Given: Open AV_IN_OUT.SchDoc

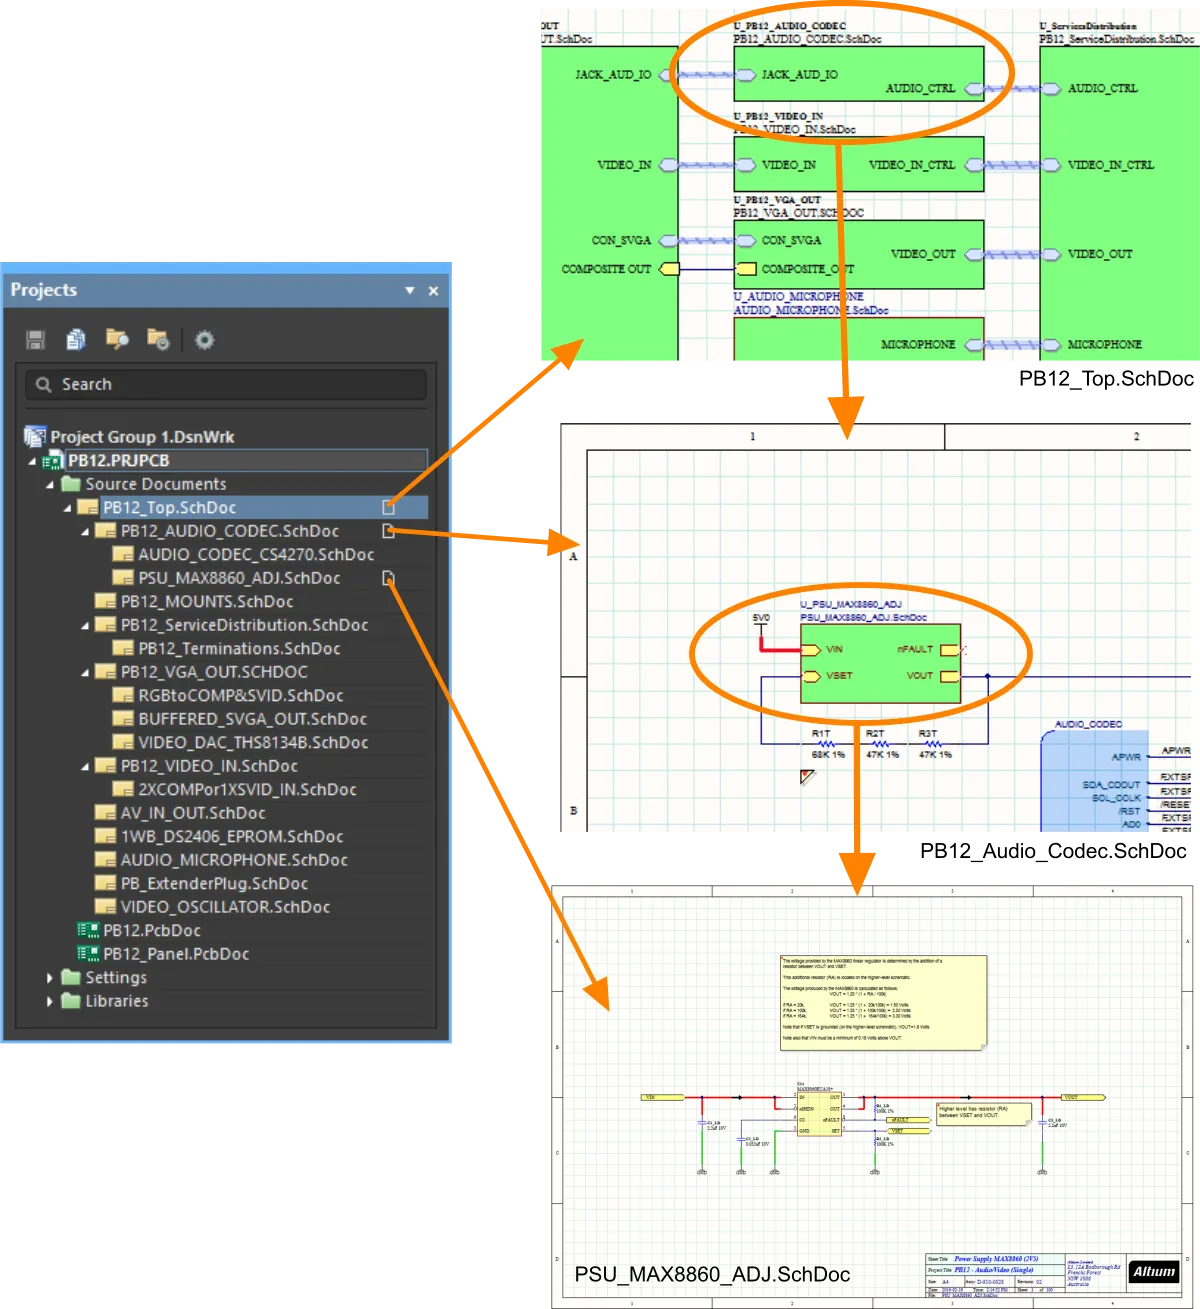Looking at the screenshot, I should (193, 813).
